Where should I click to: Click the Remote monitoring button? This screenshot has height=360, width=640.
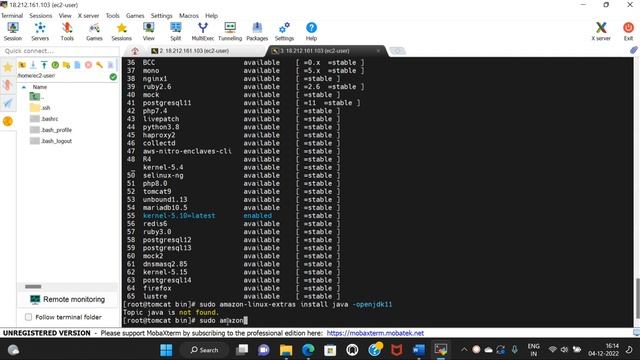coord(68,300)
